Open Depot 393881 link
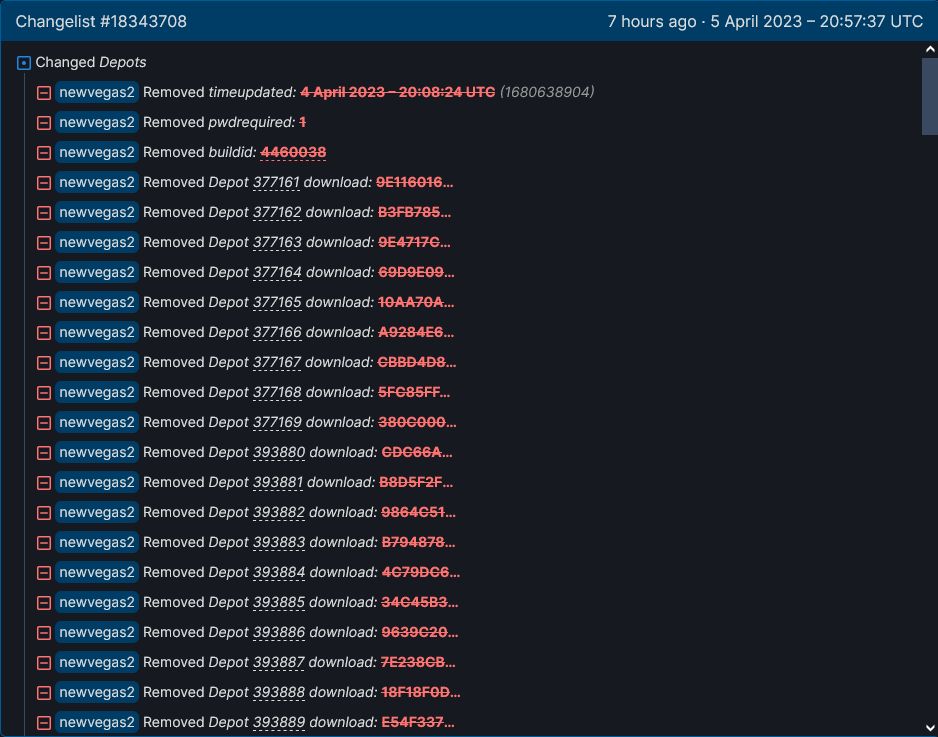938x737 pixels. click(x=278, y=482)
